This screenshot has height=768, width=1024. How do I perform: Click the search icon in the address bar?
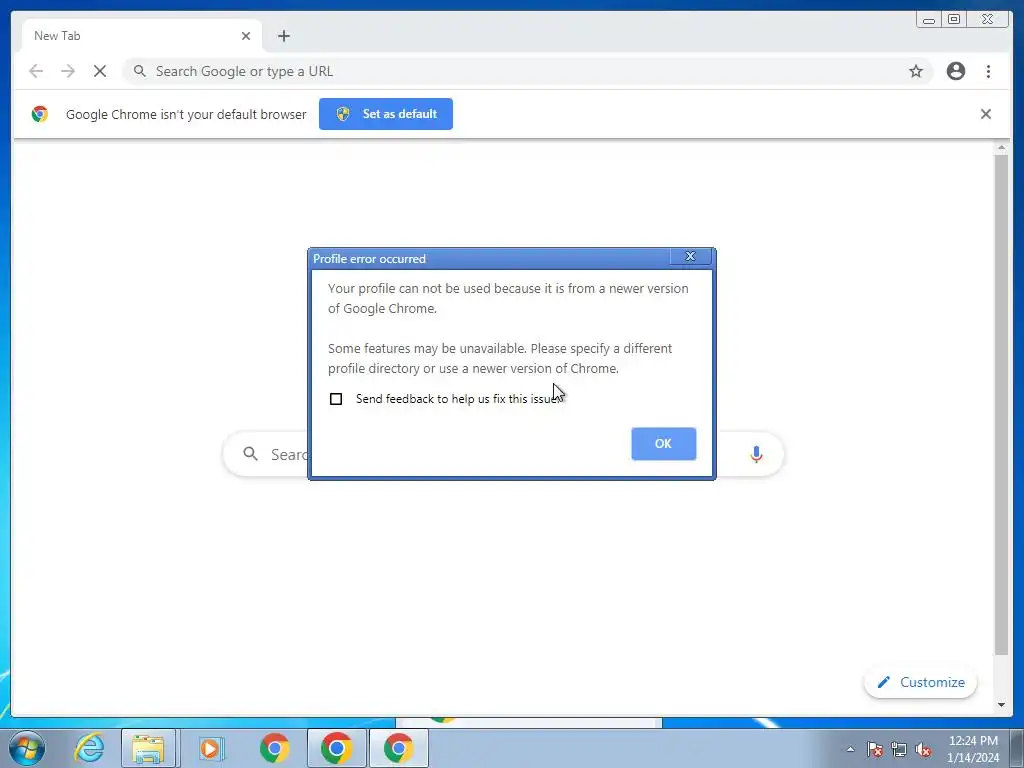[x=140, y=71]
